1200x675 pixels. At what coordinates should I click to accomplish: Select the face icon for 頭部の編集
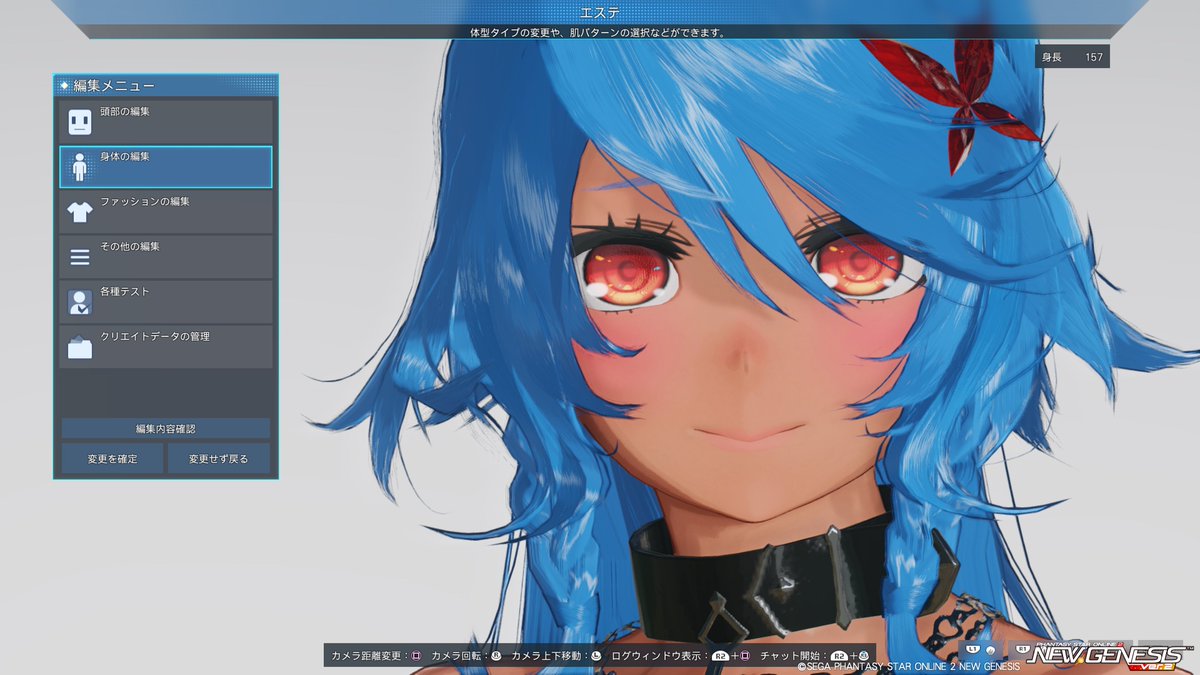tap(80, 122)
